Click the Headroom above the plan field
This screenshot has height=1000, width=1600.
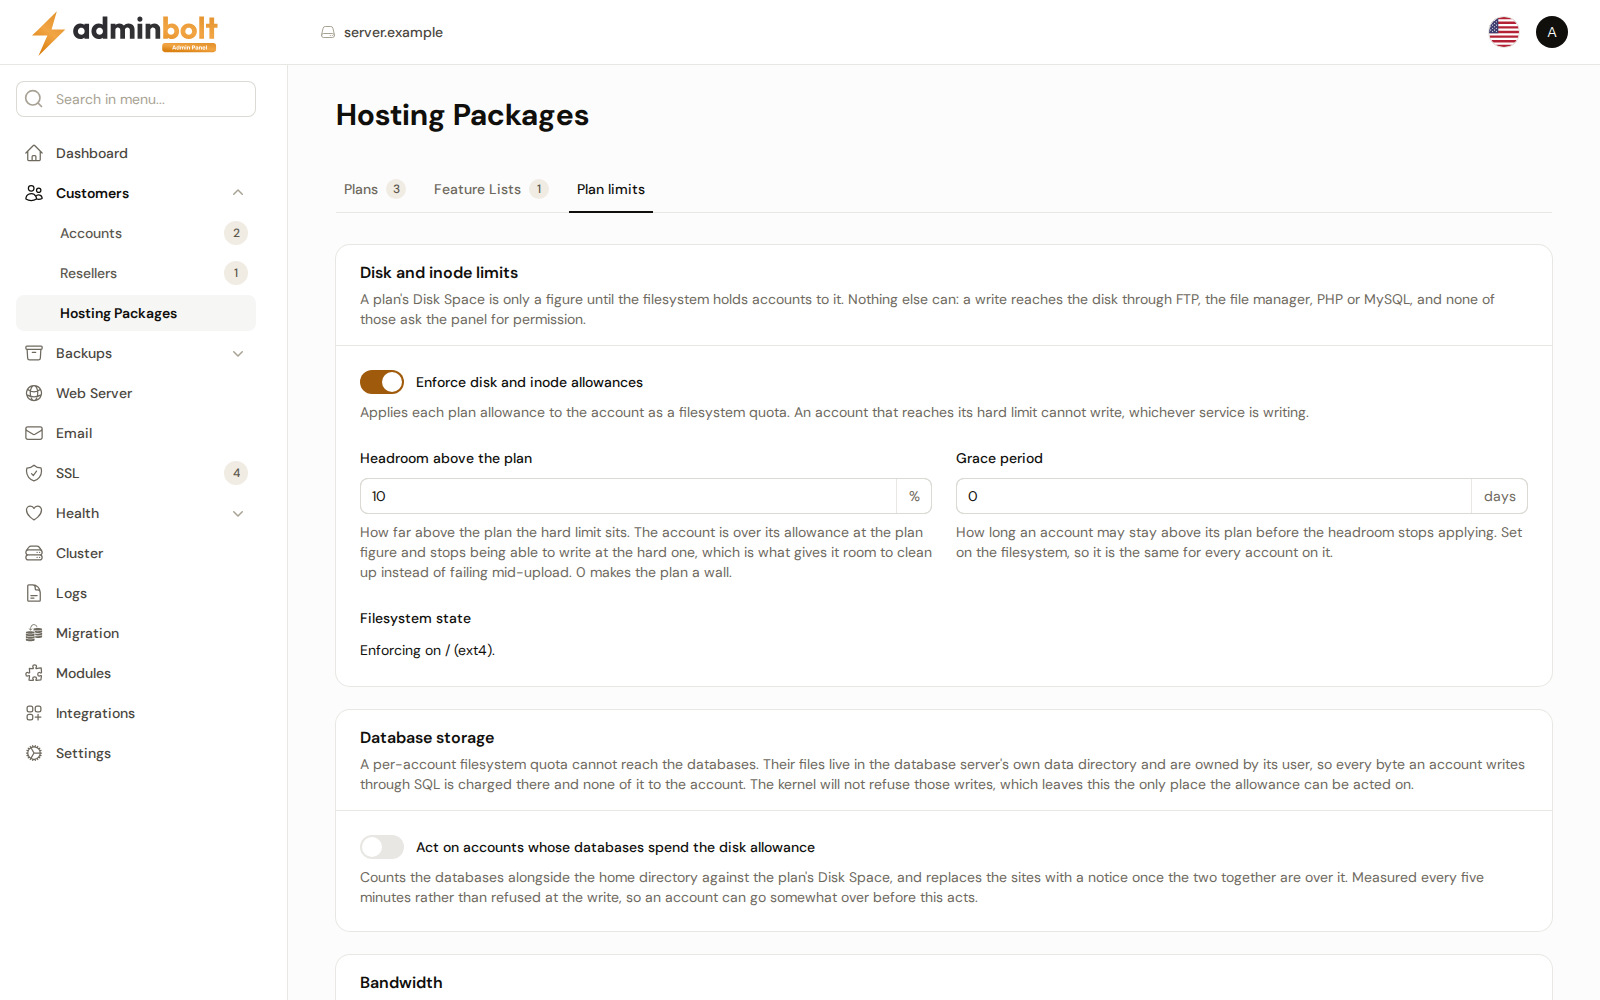(628, 496)
